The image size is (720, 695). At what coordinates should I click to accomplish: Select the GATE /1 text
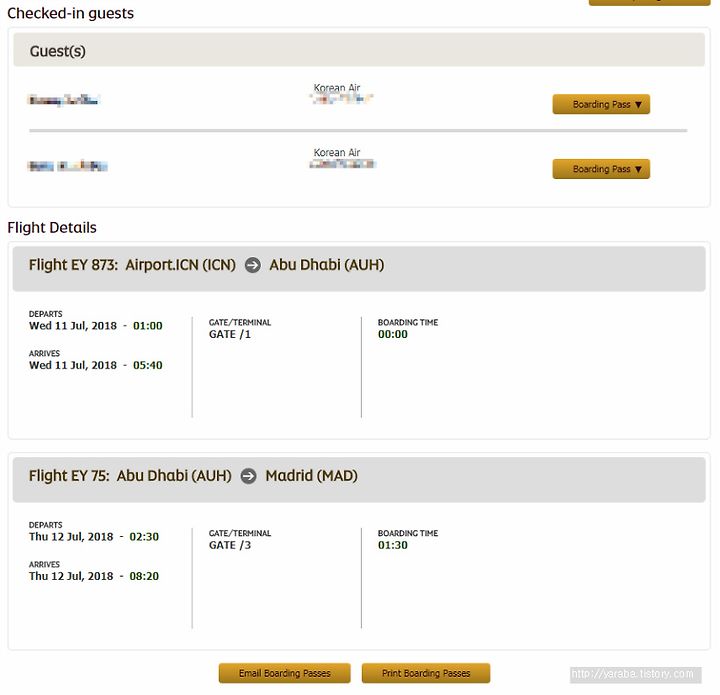230,334
